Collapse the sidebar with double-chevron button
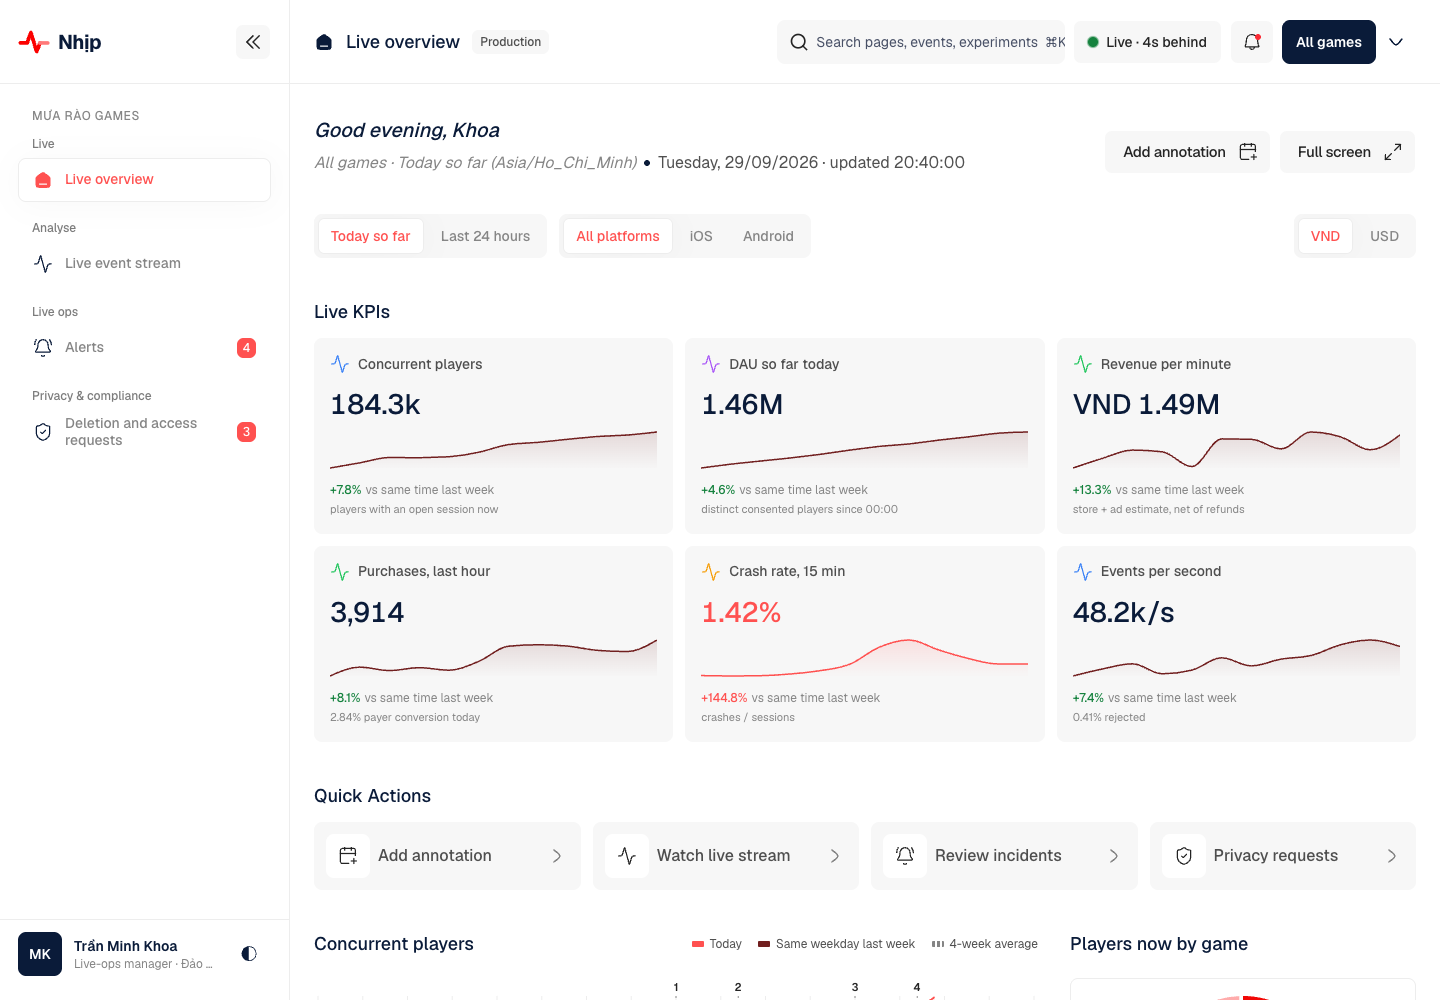The height and width of the screenshot is (1000, 1440). coord(253,42)
